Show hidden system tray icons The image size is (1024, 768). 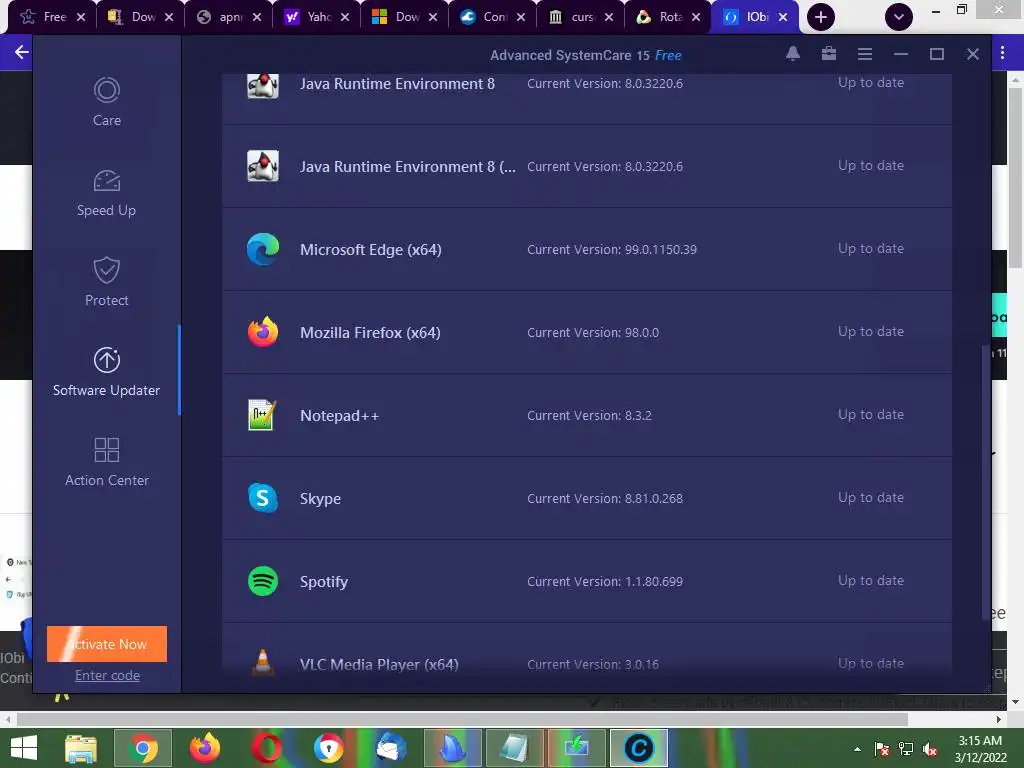857,749
